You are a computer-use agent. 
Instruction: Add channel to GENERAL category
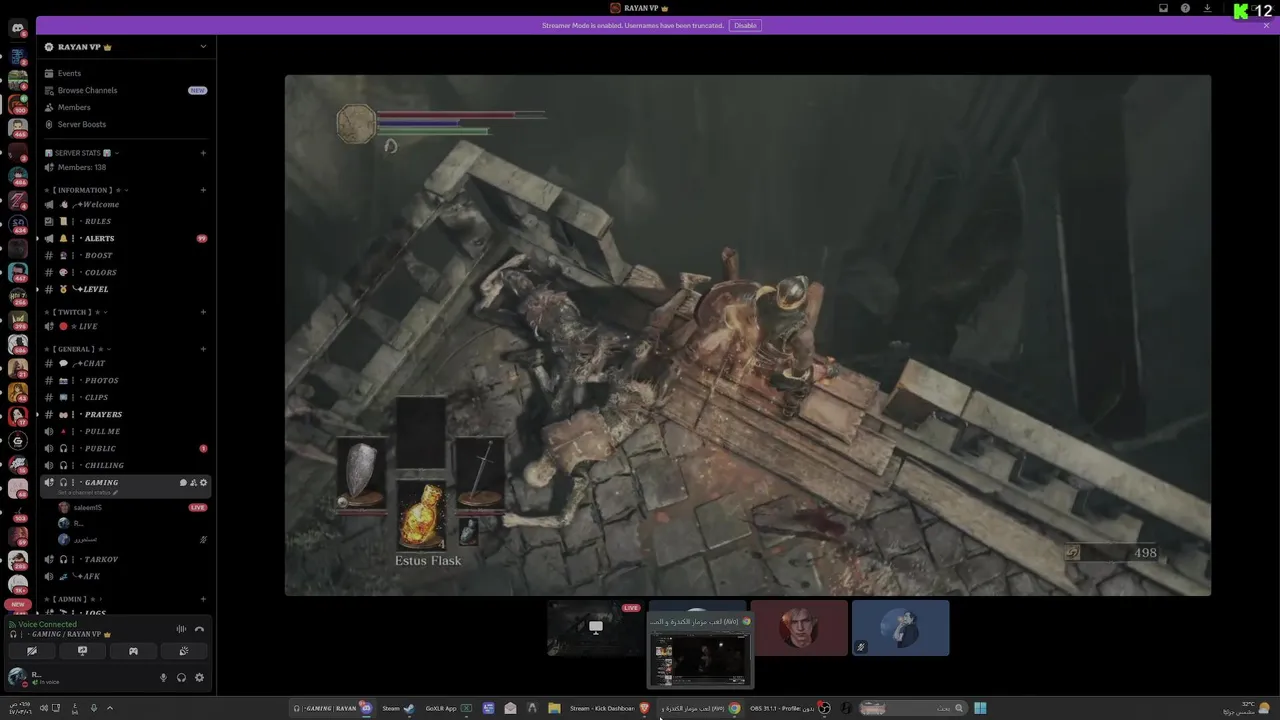coord(203,349)
